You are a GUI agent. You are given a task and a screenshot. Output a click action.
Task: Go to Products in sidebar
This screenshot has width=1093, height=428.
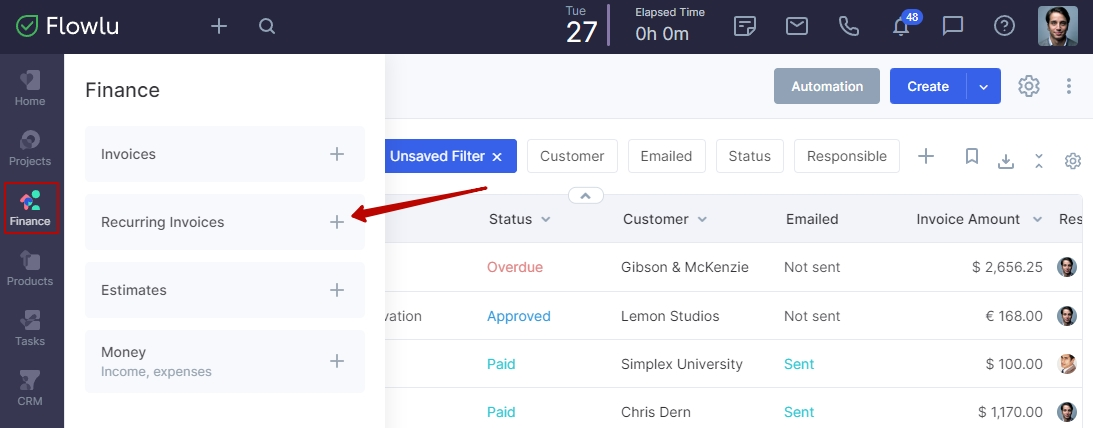(x=30, y=268)
